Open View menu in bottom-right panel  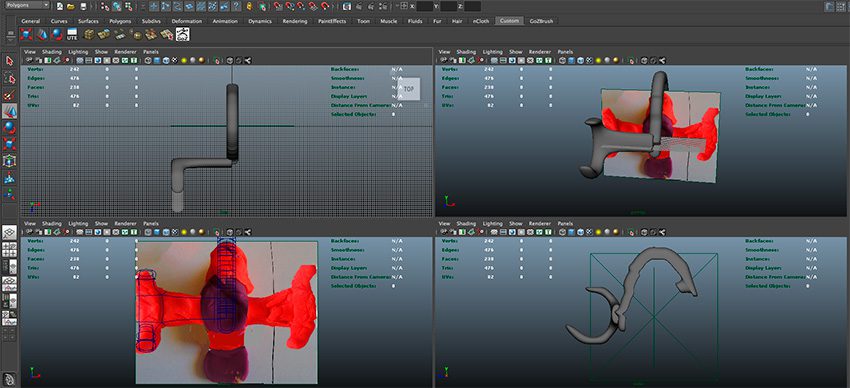444,223
